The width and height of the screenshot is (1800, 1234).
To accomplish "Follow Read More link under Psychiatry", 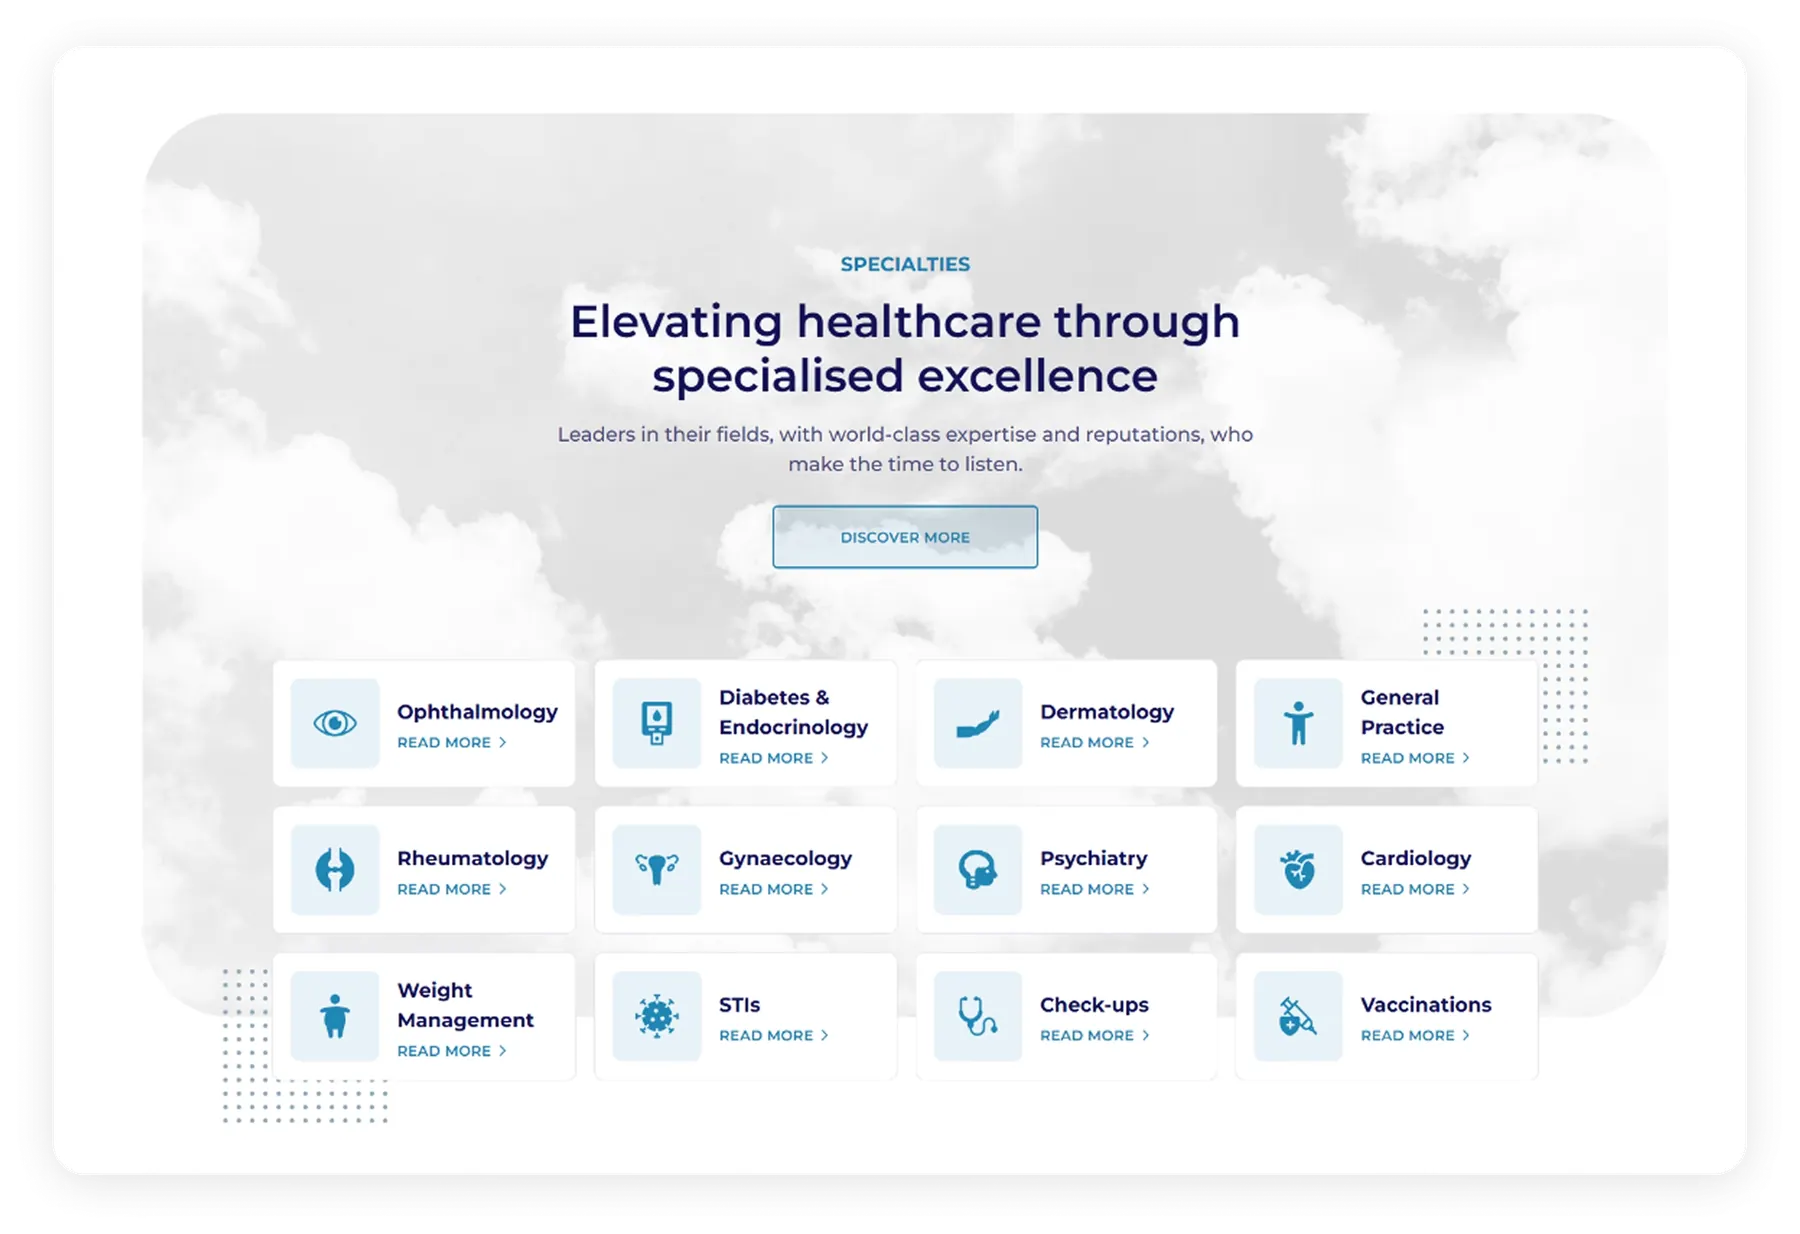I will click(x=1095, y=889).
